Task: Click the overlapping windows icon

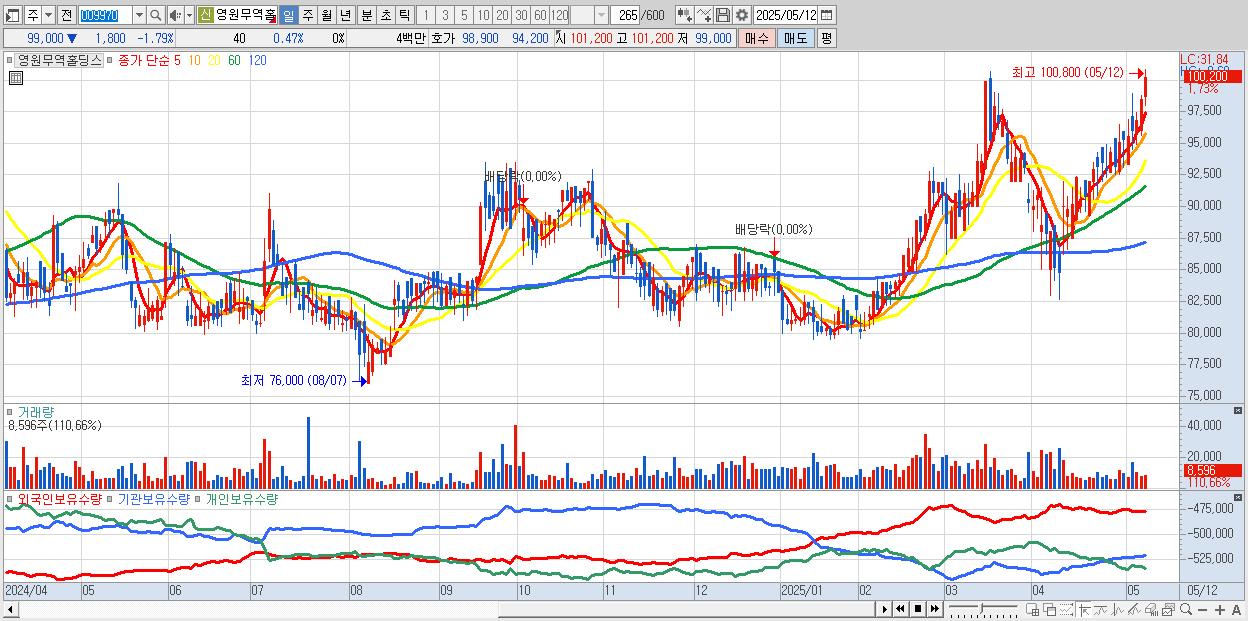Action: coord(1050,610)
